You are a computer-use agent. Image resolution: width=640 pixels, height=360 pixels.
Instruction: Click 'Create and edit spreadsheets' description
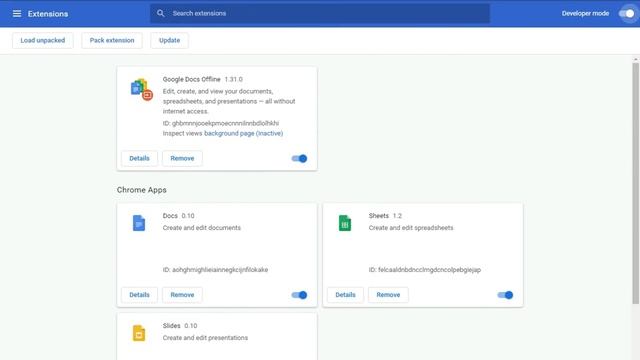pos(411,228)
